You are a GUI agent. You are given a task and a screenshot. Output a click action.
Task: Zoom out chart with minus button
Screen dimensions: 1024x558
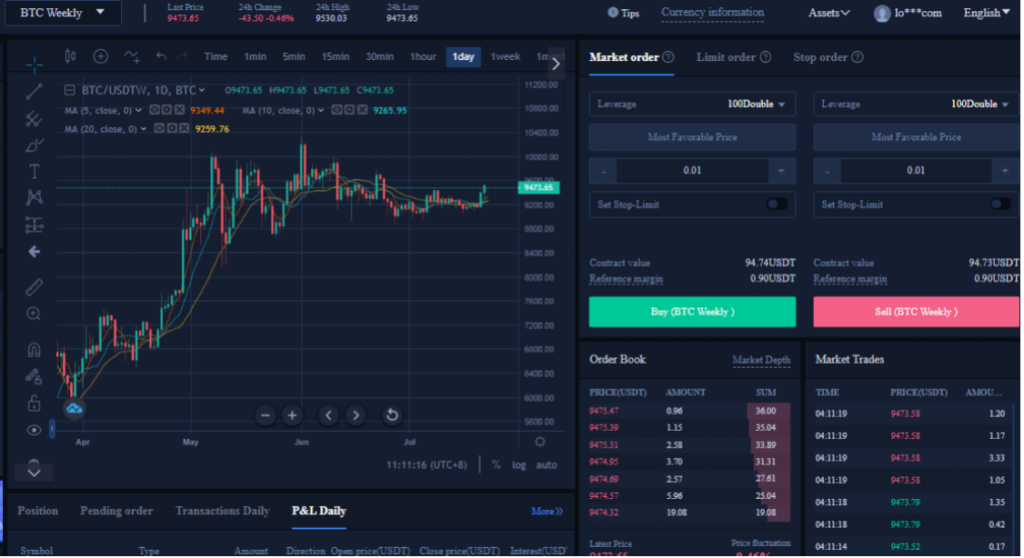click(265, 415)
